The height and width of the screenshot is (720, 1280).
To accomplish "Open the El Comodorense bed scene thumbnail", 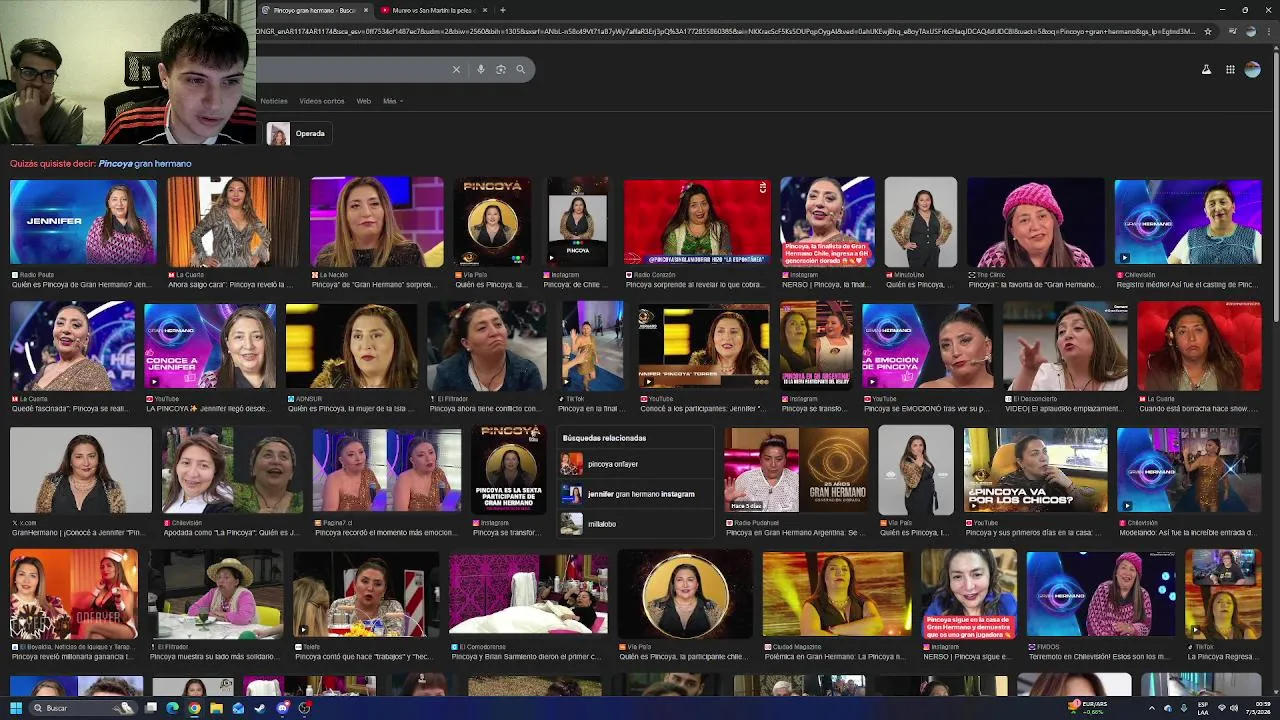I will (528, 594).
